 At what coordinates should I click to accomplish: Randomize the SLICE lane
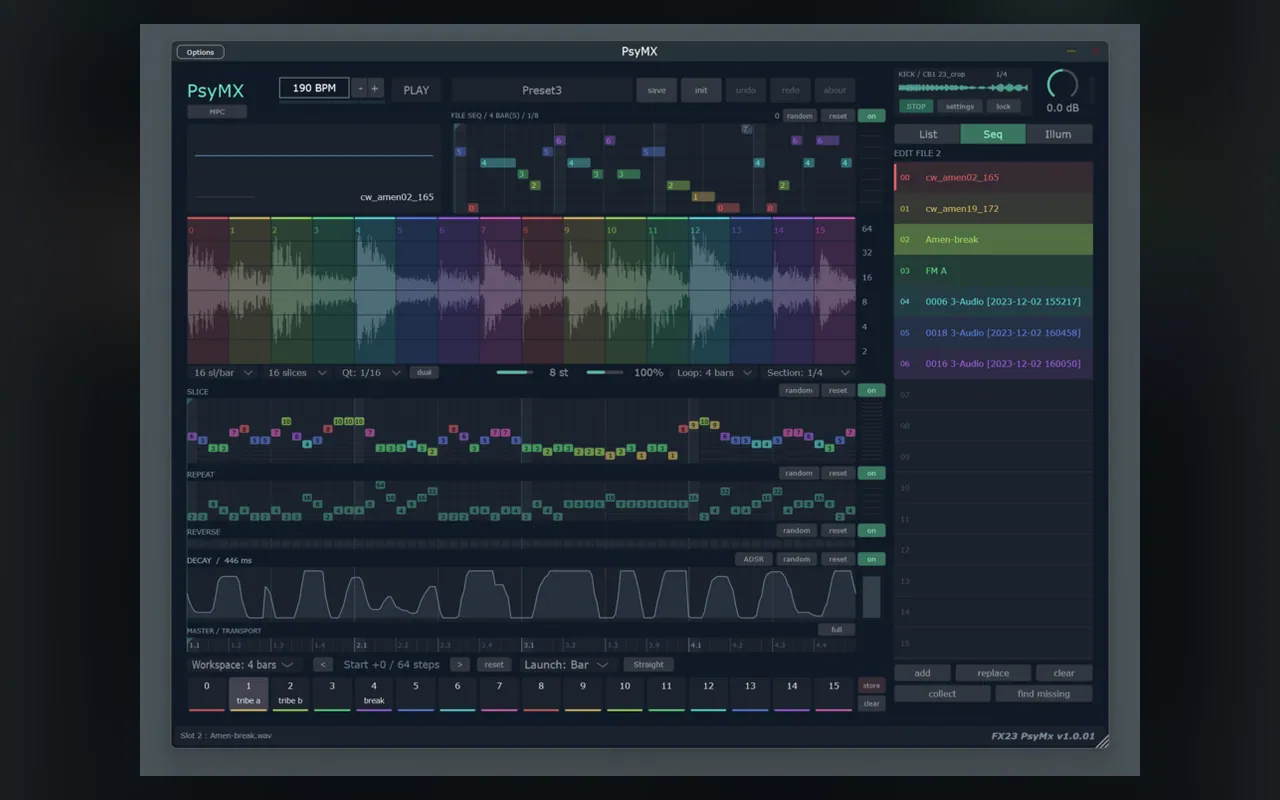tap(798, 391)
